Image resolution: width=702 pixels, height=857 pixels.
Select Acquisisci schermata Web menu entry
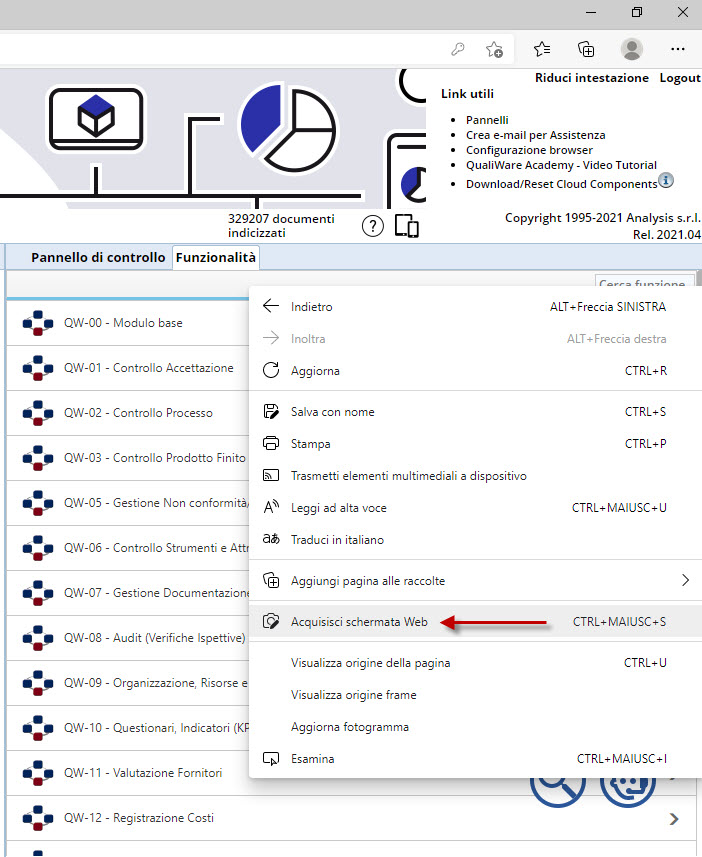coord(359,622)
